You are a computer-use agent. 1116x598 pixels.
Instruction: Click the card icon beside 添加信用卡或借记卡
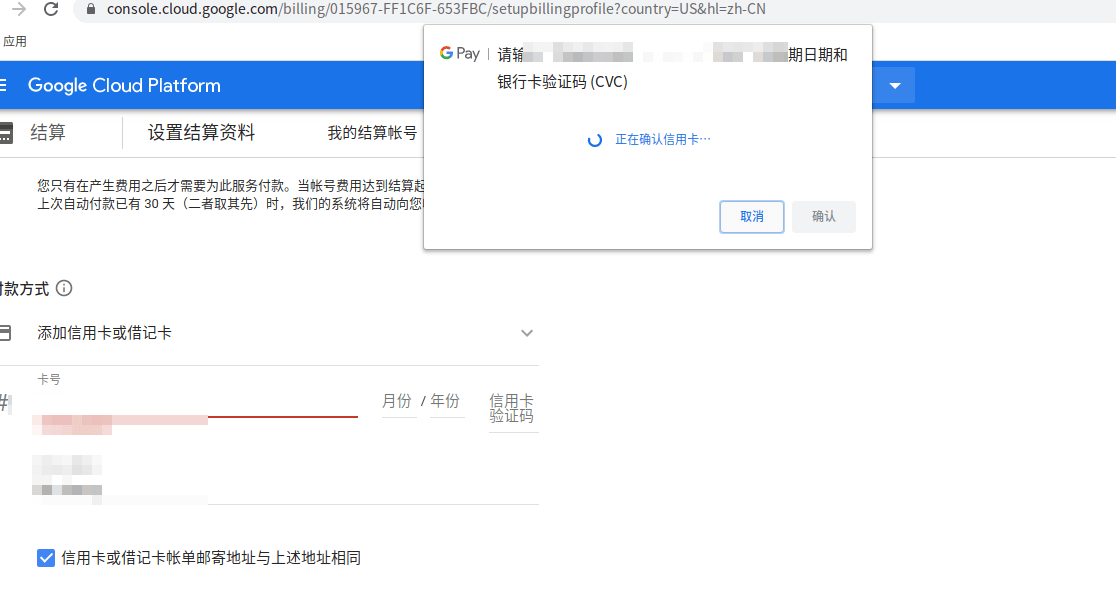coord(6,333)
